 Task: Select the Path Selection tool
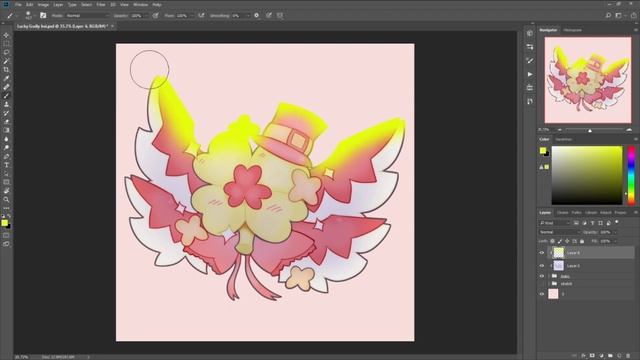click(x=6, y=173)
